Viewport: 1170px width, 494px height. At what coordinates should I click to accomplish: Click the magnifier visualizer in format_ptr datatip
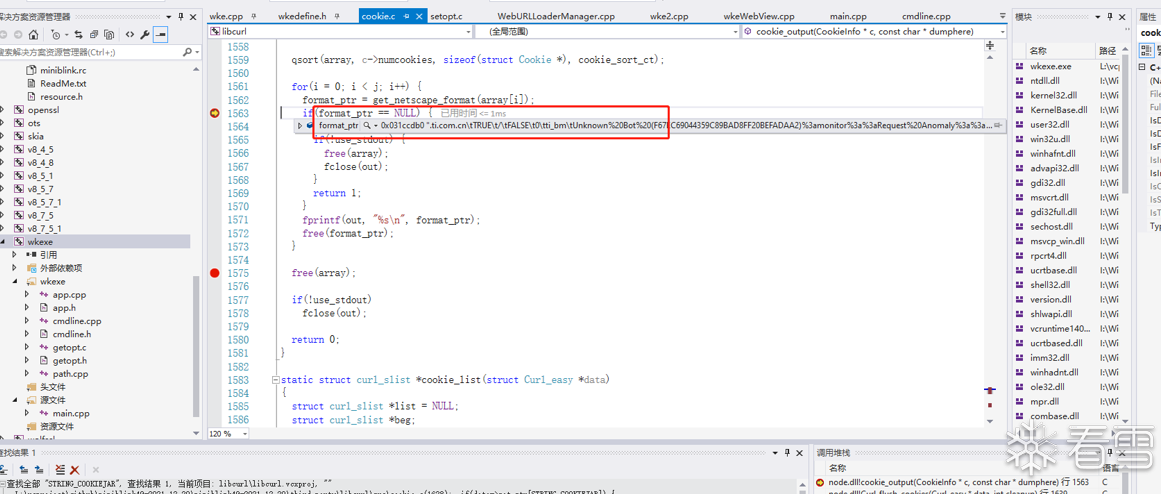367,126
